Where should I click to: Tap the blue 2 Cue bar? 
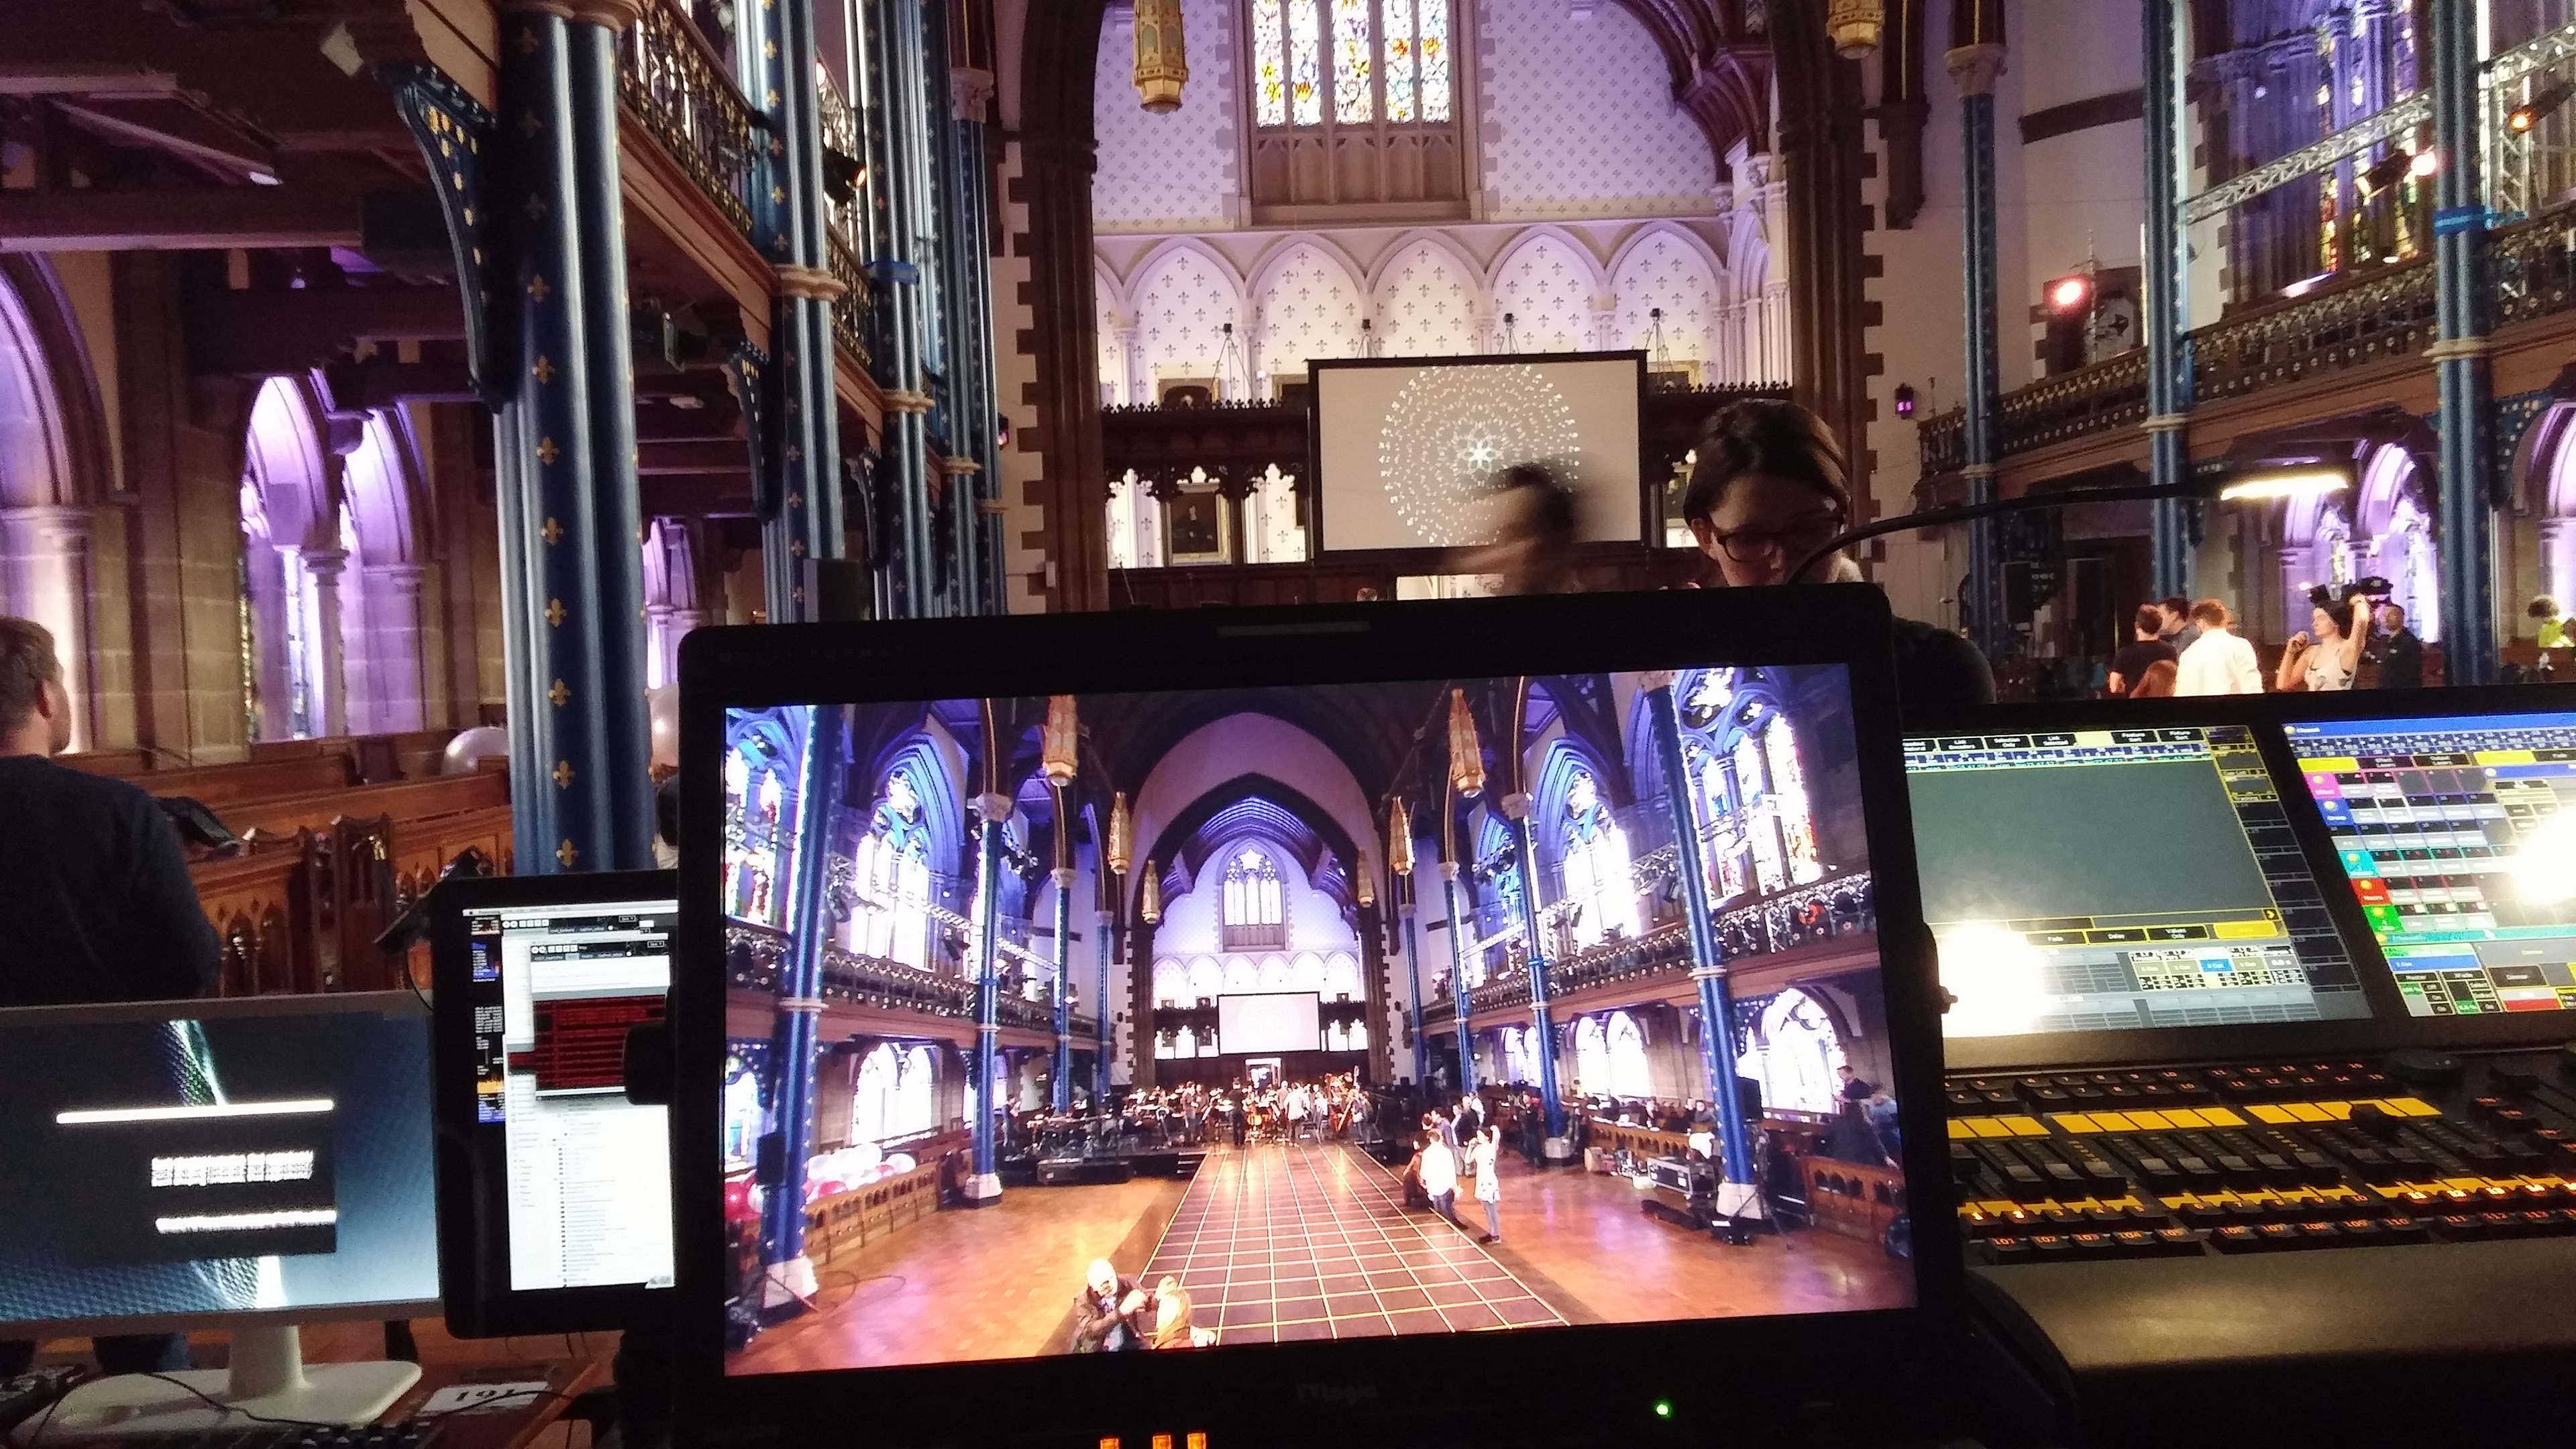[x=2434, y=964]
